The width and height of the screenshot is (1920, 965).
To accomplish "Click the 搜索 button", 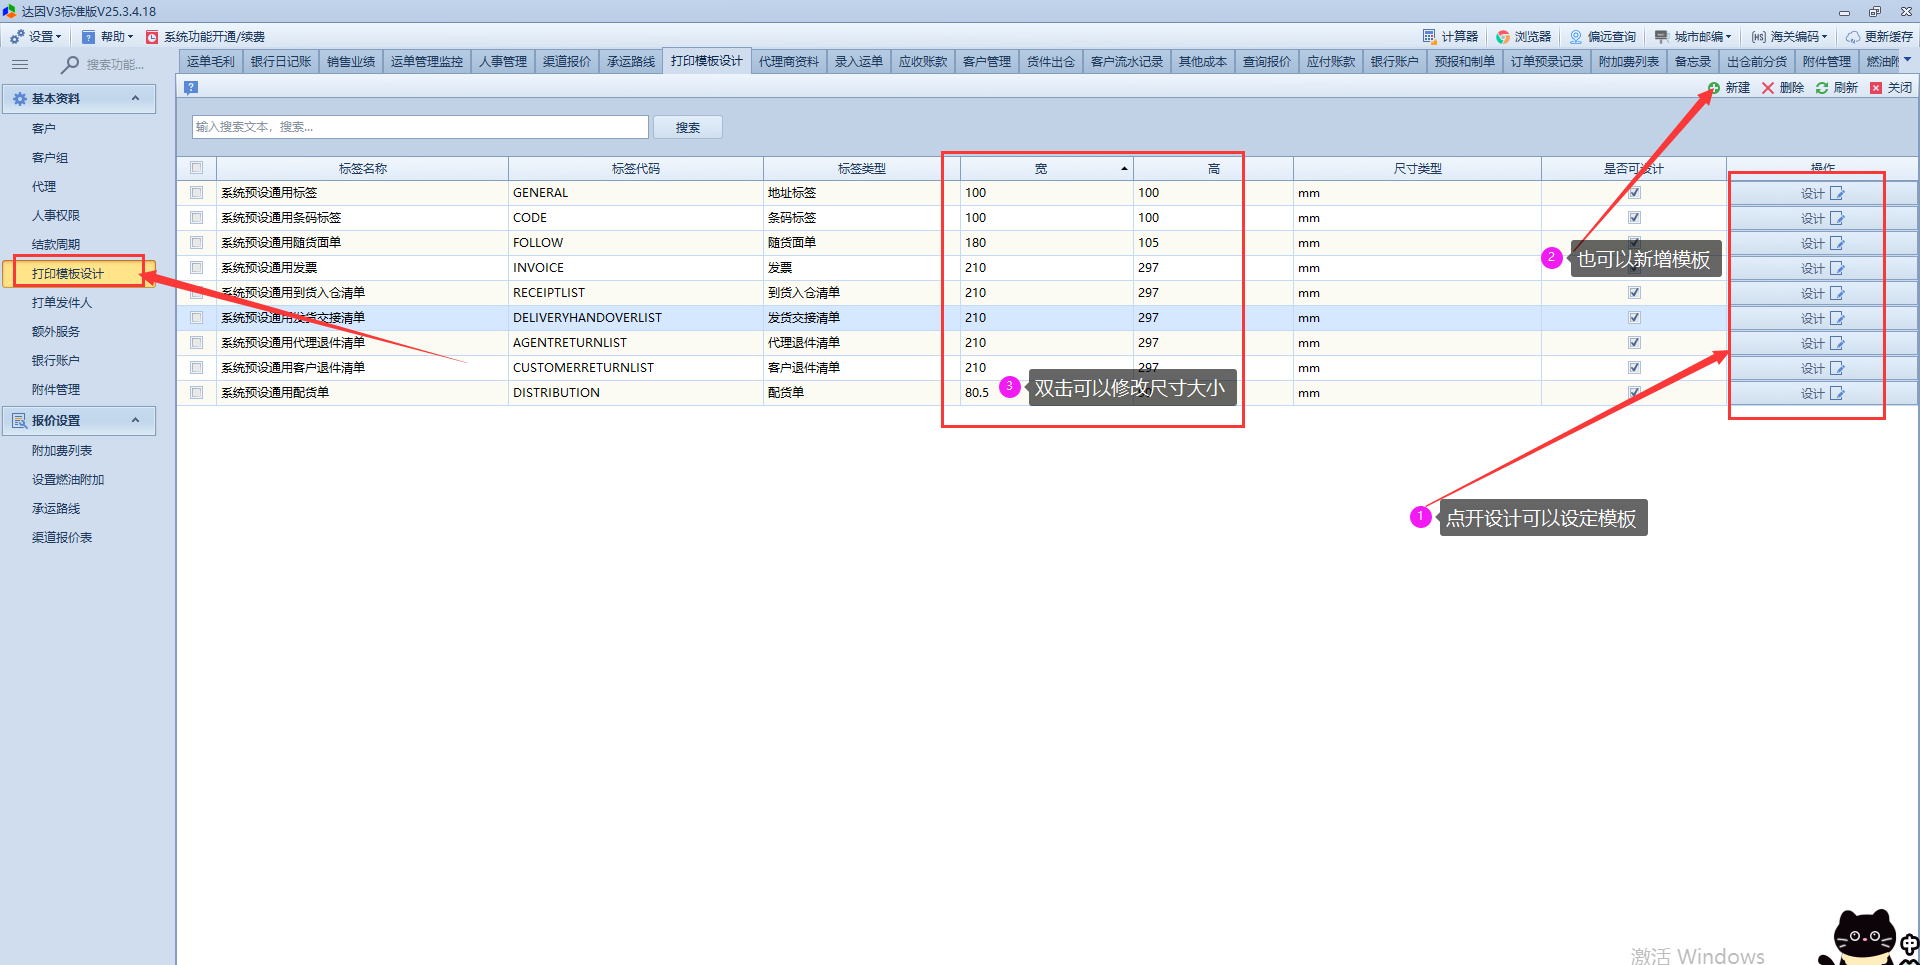I will (687, 127).
